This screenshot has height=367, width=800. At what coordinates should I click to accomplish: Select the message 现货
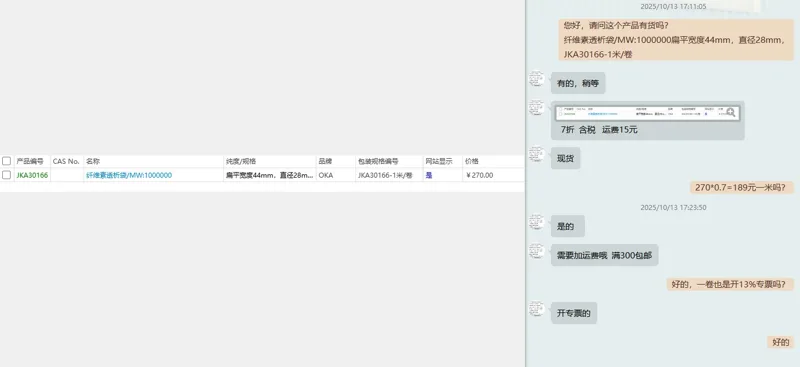tap(565, 159)
